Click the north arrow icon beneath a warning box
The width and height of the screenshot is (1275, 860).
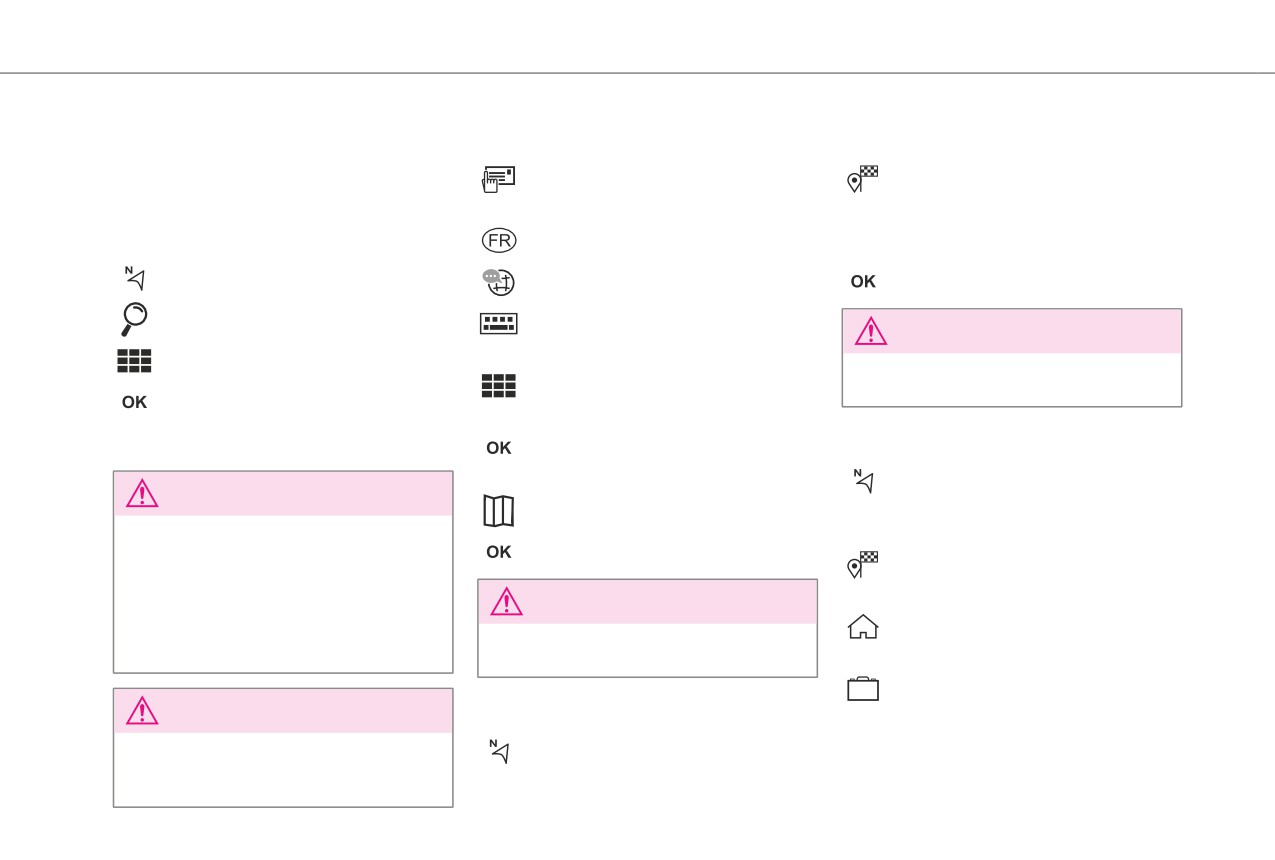click(x=499, y=751)
